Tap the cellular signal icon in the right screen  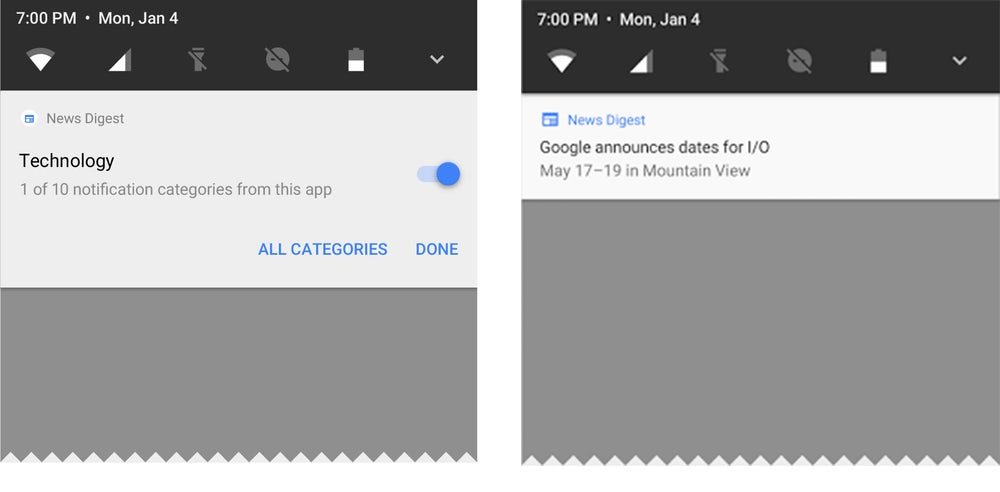click(641, 62)
